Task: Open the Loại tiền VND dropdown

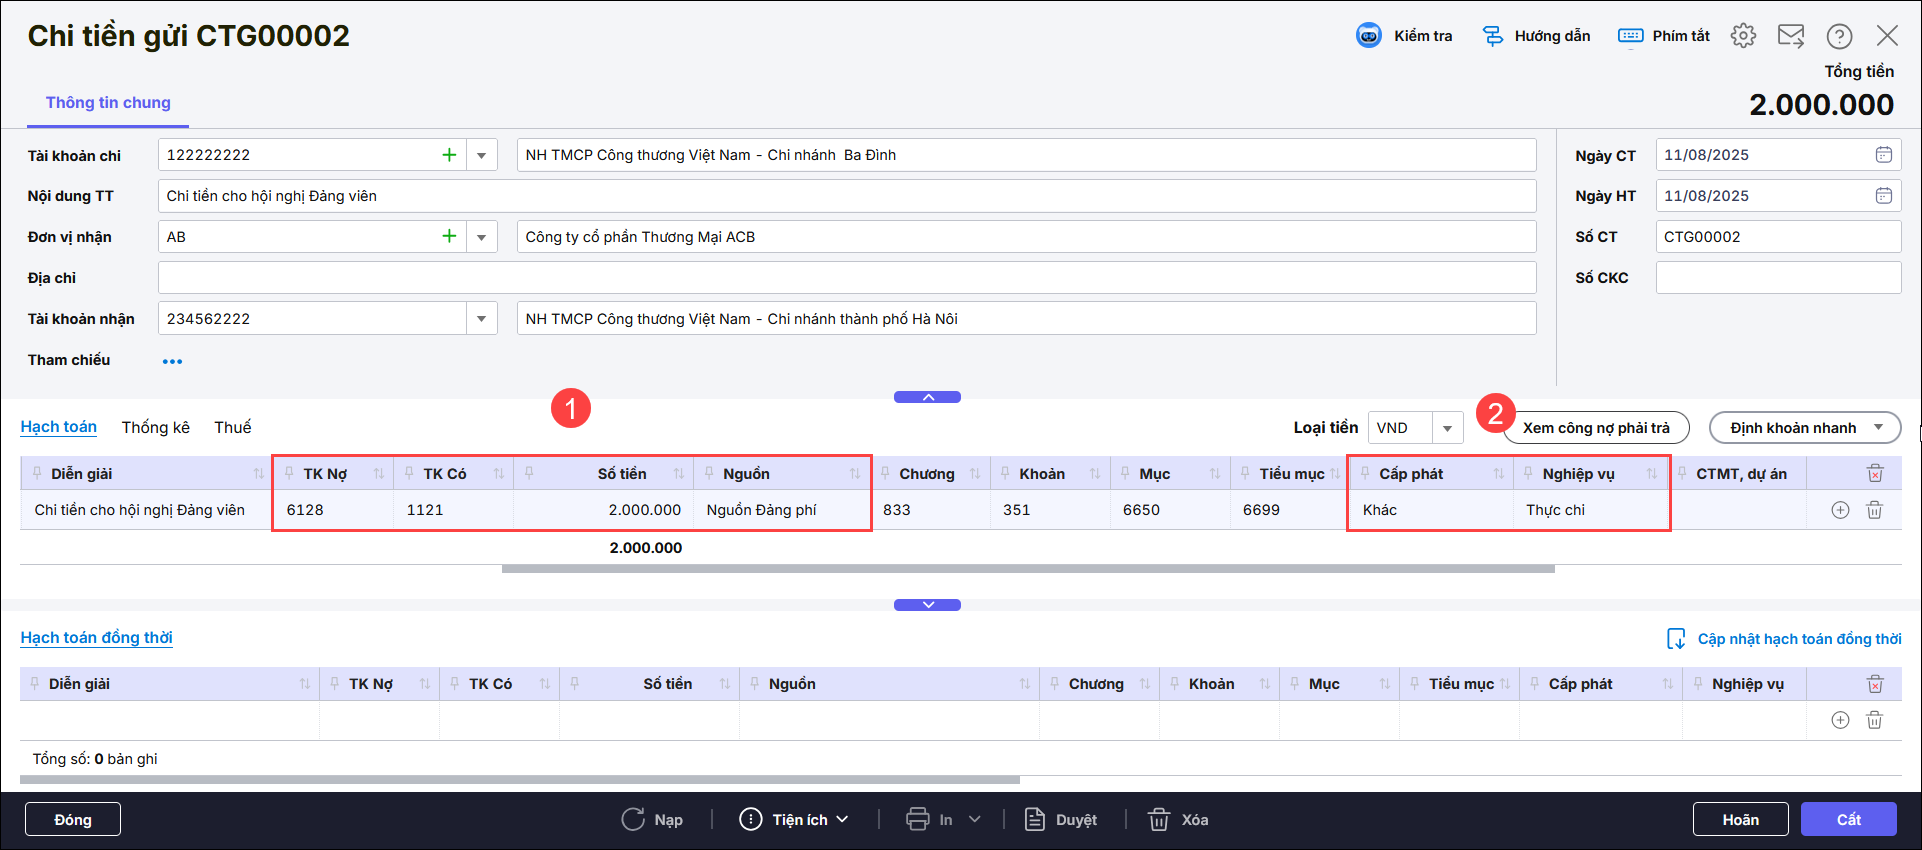Action: point(1447,428)
